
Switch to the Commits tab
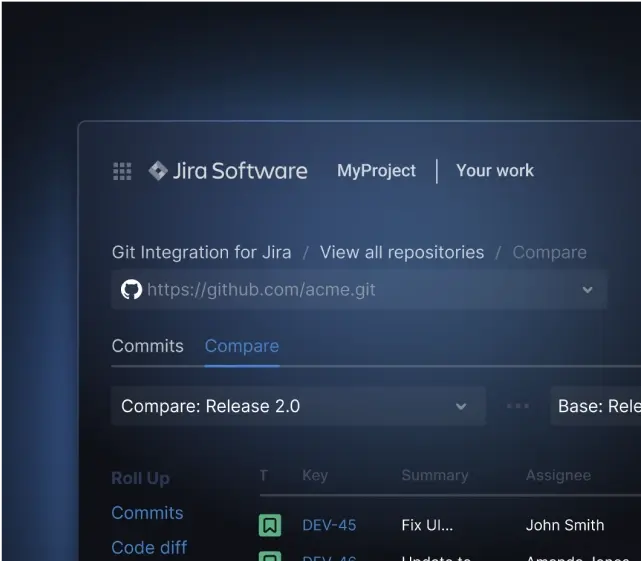(148, 346)
